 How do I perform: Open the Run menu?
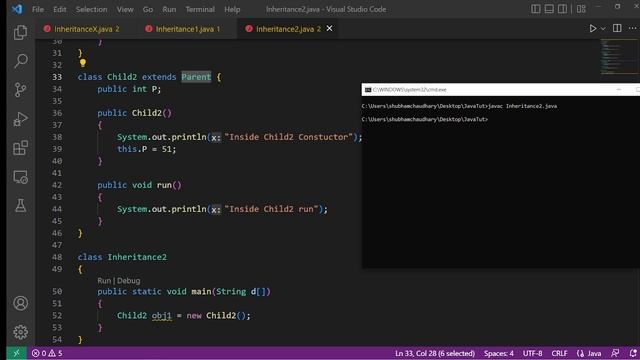[x=169, y=9]
